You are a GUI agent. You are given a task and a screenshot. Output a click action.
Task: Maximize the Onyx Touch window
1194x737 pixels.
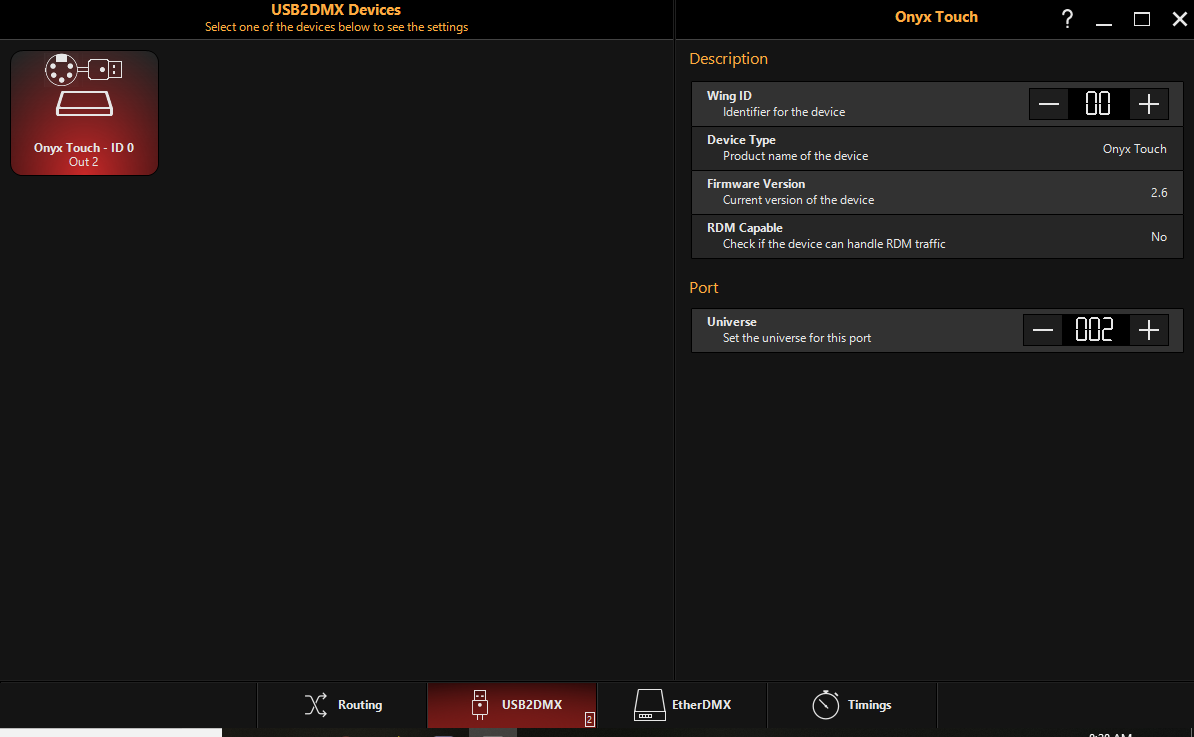coord(1141,19)
